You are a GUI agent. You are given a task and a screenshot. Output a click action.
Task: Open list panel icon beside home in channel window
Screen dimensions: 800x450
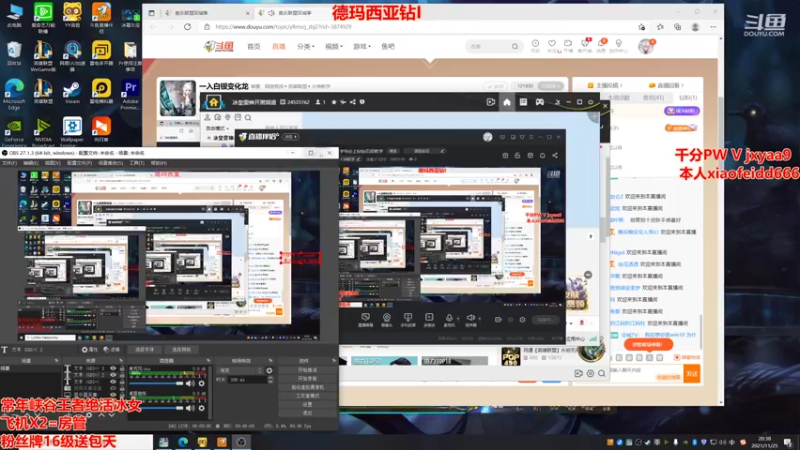point(523,102)
